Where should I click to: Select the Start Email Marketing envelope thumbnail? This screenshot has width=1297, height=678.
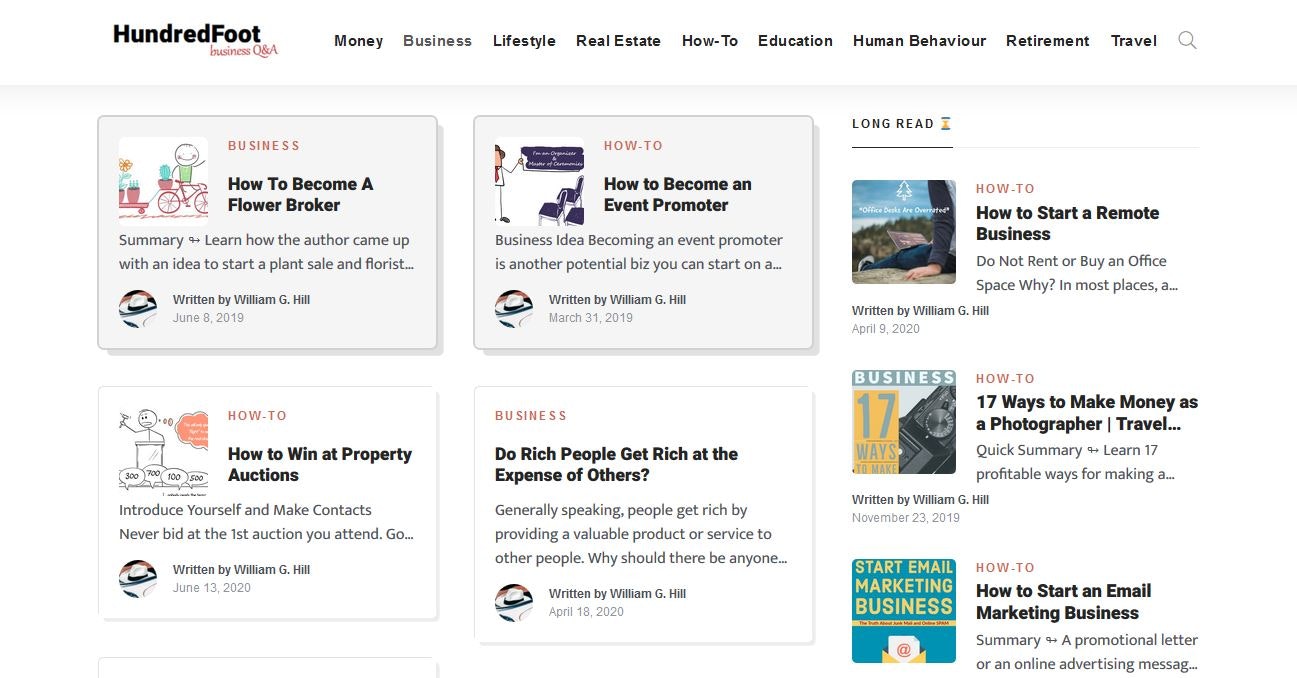coord(903,610)
